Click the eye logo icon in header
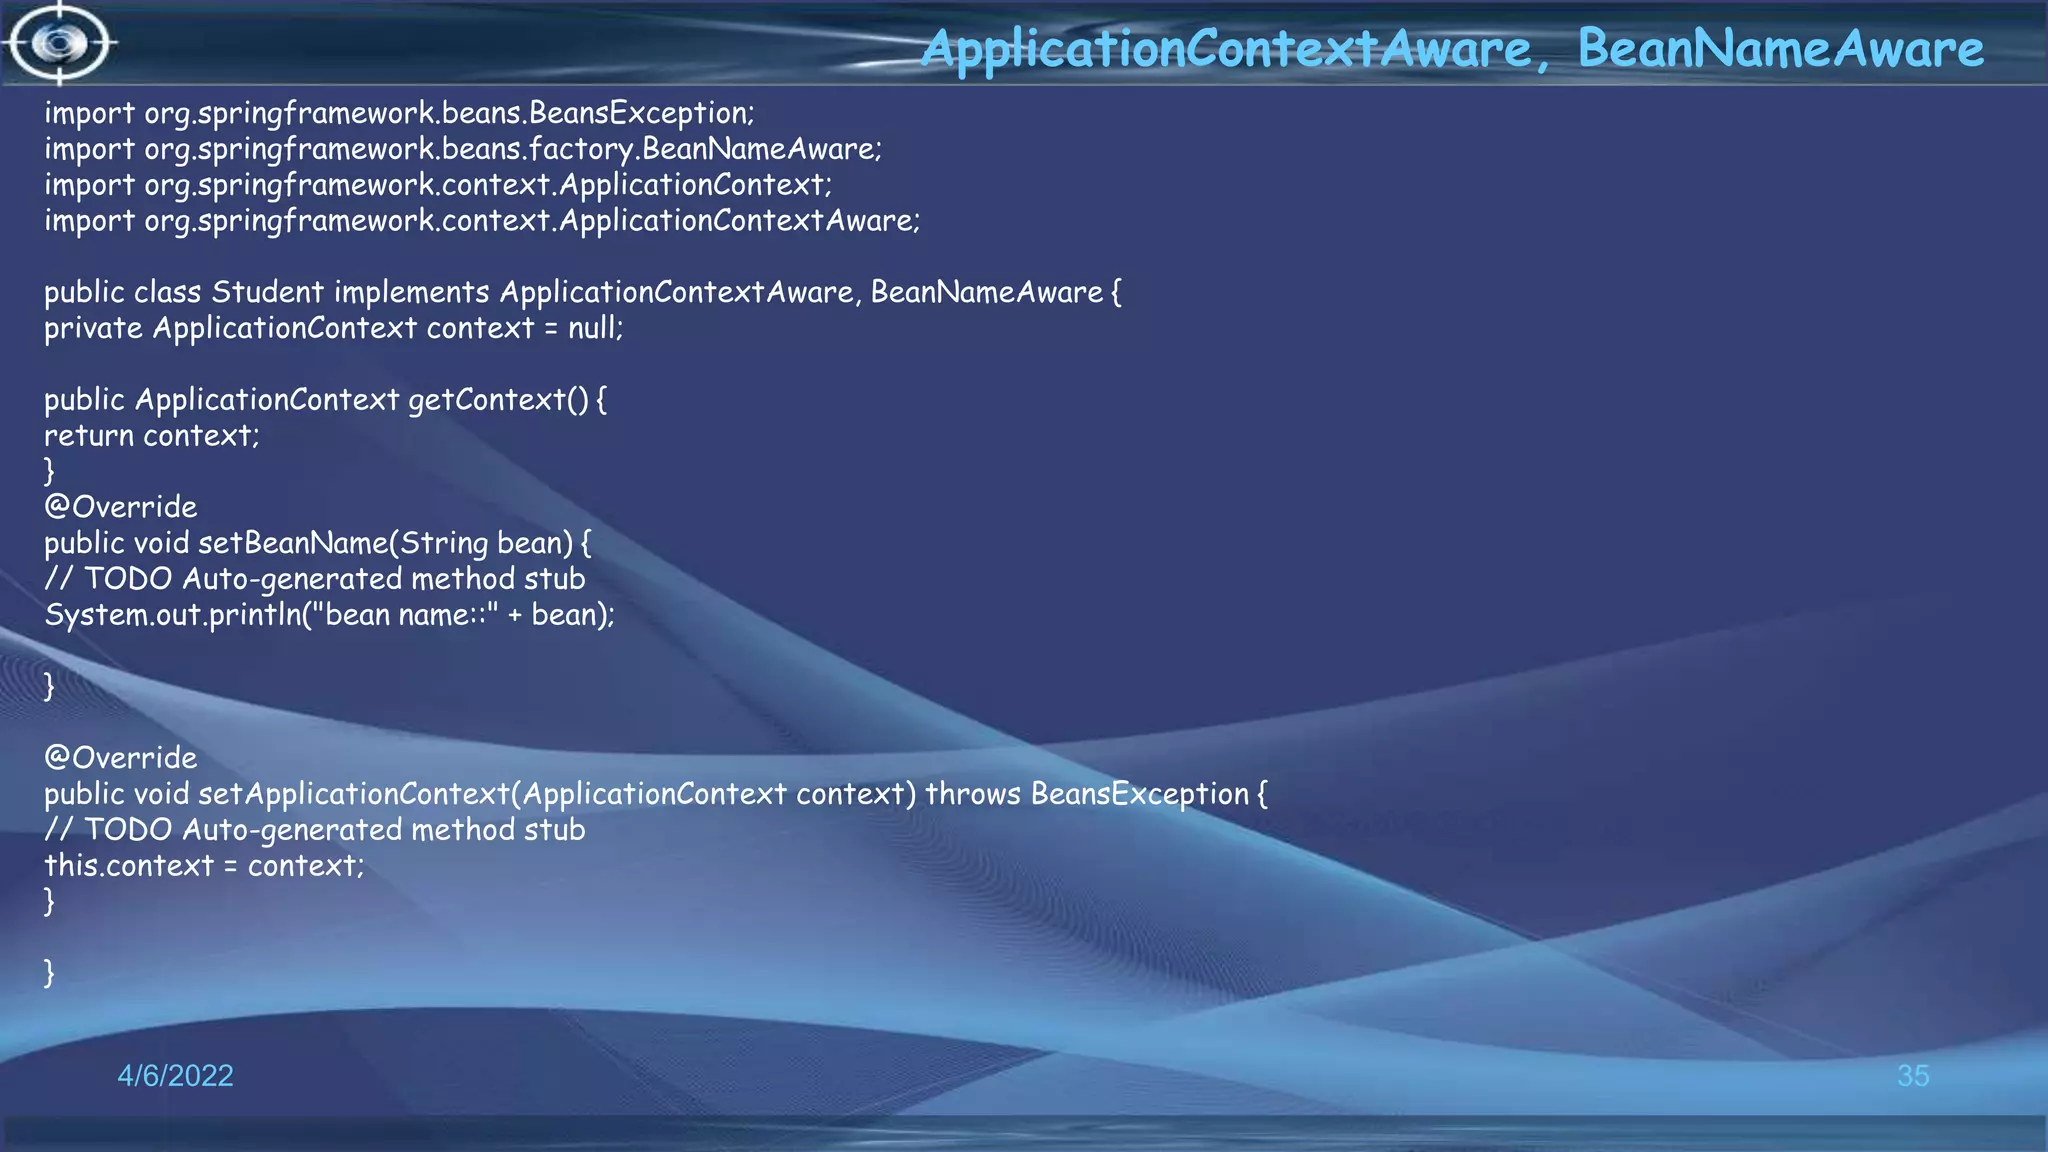 click(x=60, y=43)
